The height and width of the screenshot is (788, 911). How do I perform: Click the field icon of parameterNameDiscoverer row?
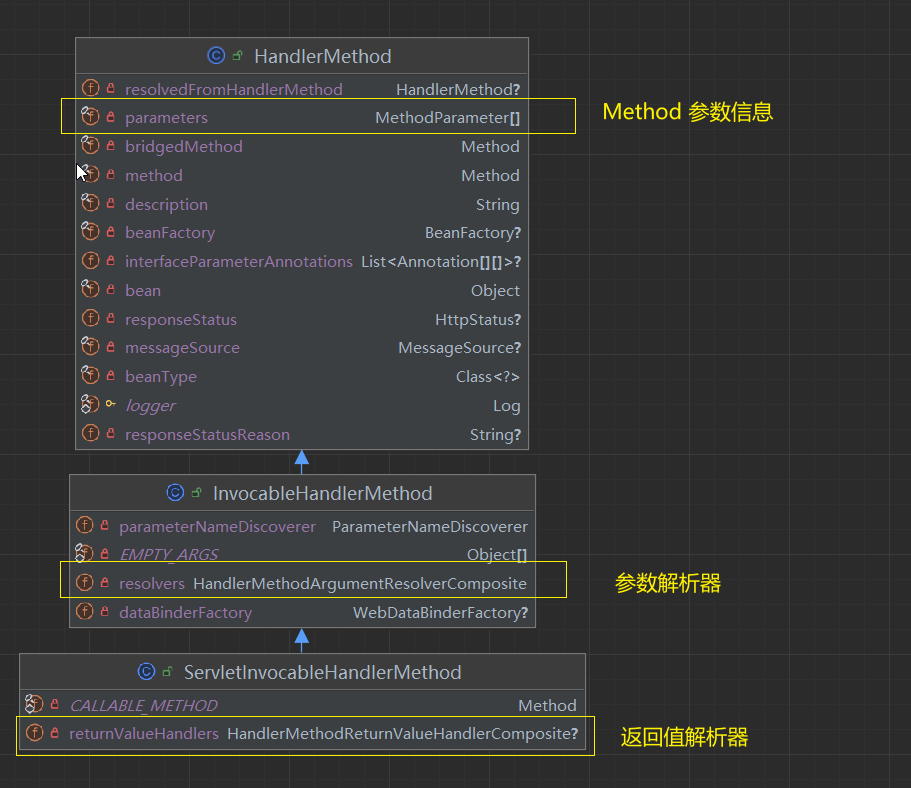click(84, 525)
